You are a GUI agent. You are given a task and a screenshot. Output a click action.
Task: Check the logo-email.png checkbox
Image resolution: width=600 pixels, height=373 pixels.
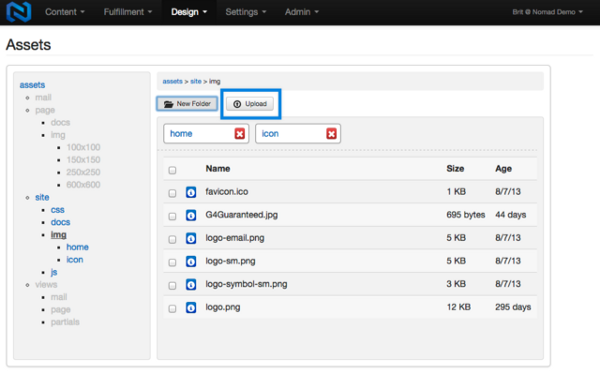pos(172,239)
